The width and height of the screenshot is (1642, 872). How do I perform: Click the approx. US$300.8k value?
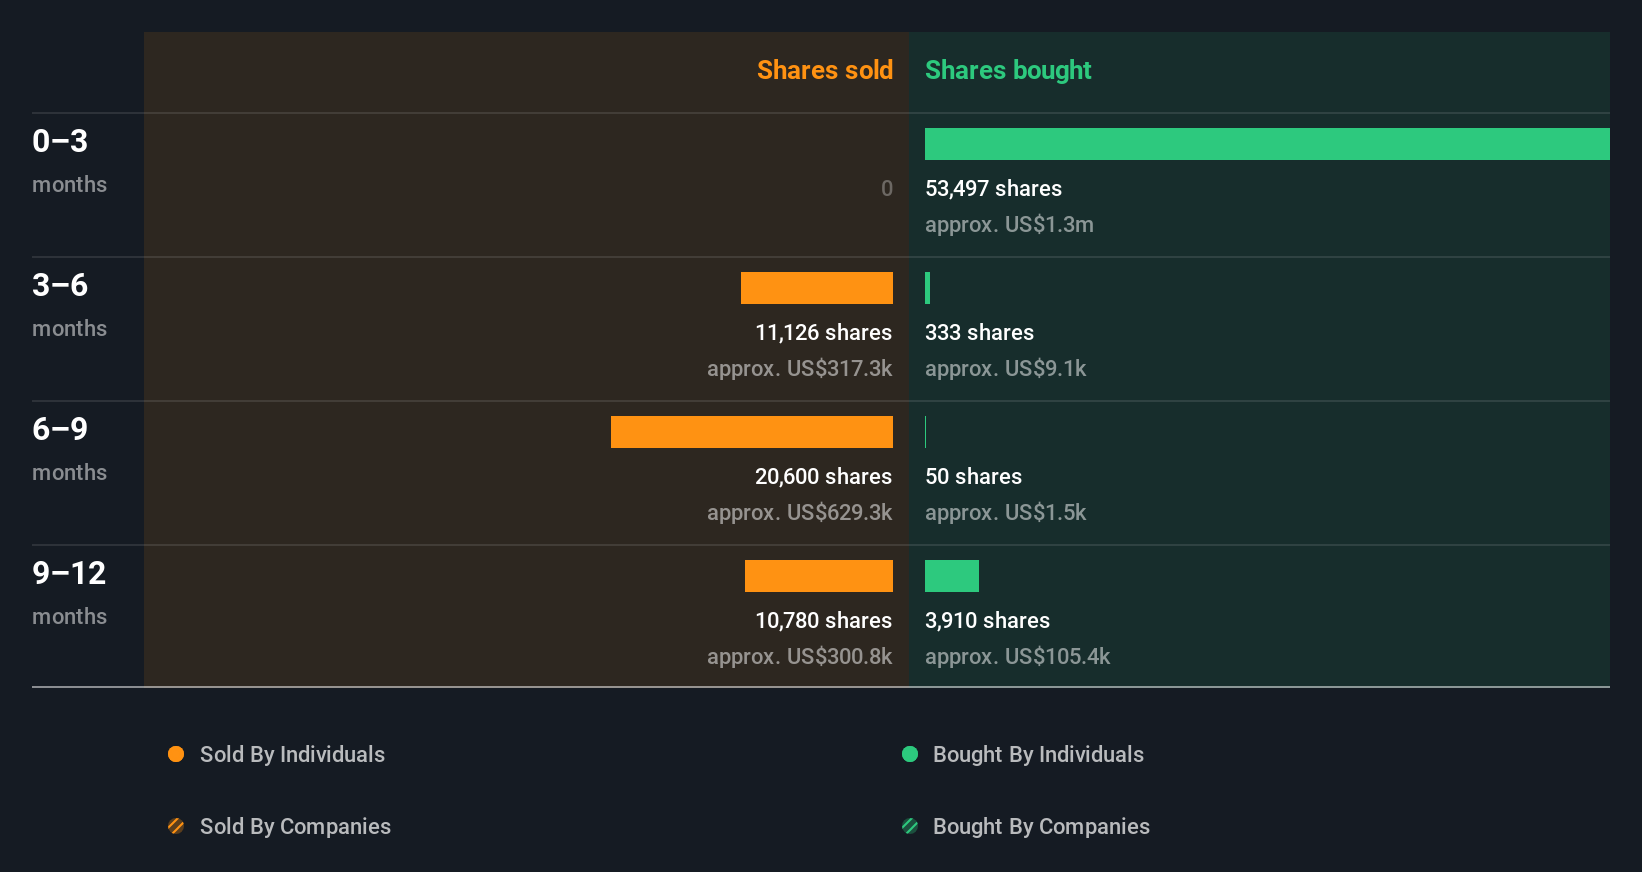pos(799,656)
